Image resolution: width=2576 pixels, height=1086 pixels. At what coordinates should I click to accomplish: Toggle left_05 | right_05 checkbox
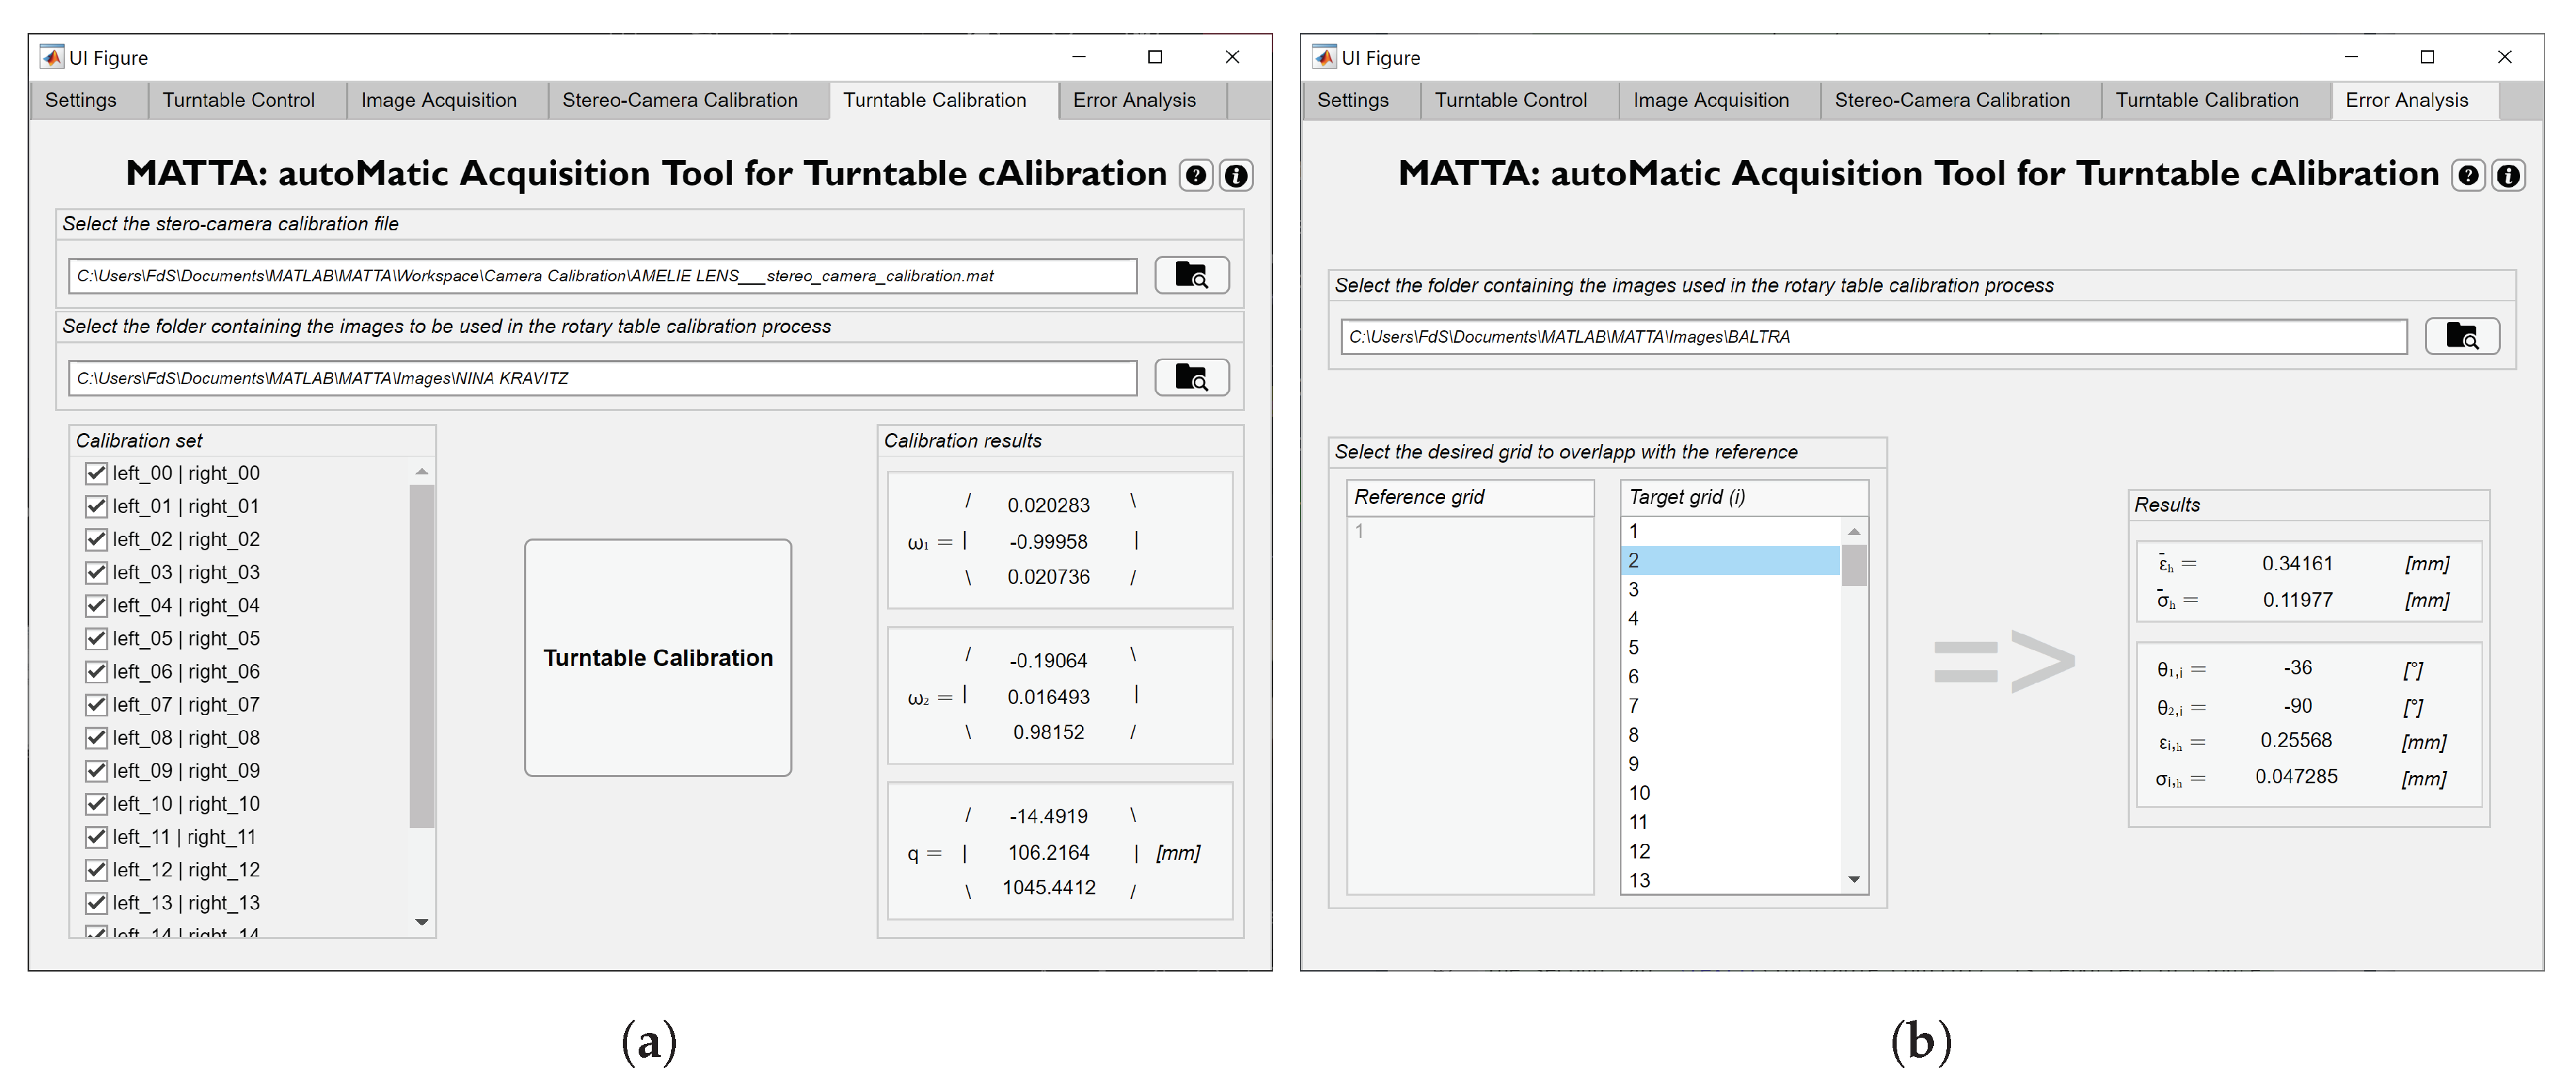point(96,638)
